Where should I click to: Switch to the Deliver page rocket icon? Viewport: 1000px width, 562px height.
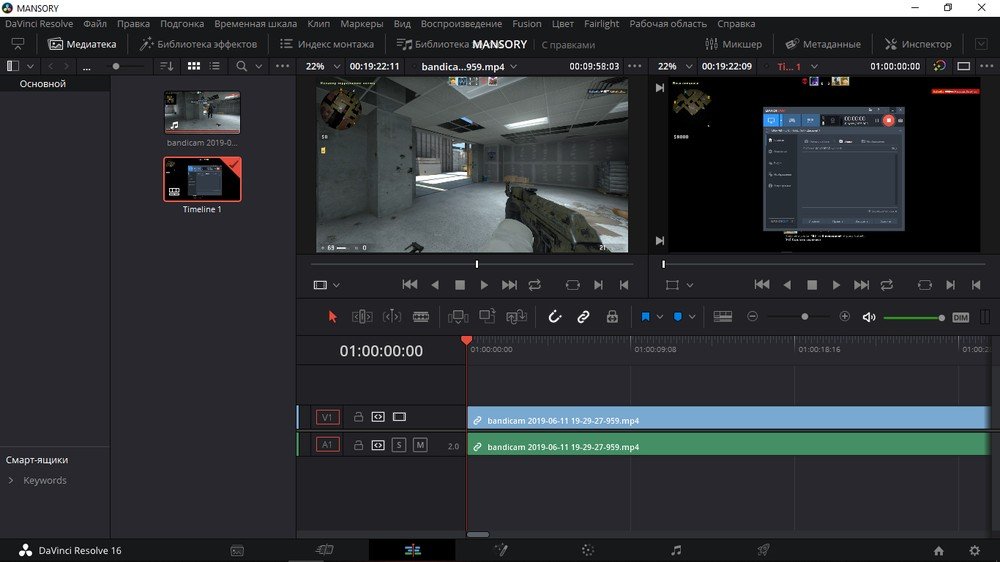(x=763, y=550)
